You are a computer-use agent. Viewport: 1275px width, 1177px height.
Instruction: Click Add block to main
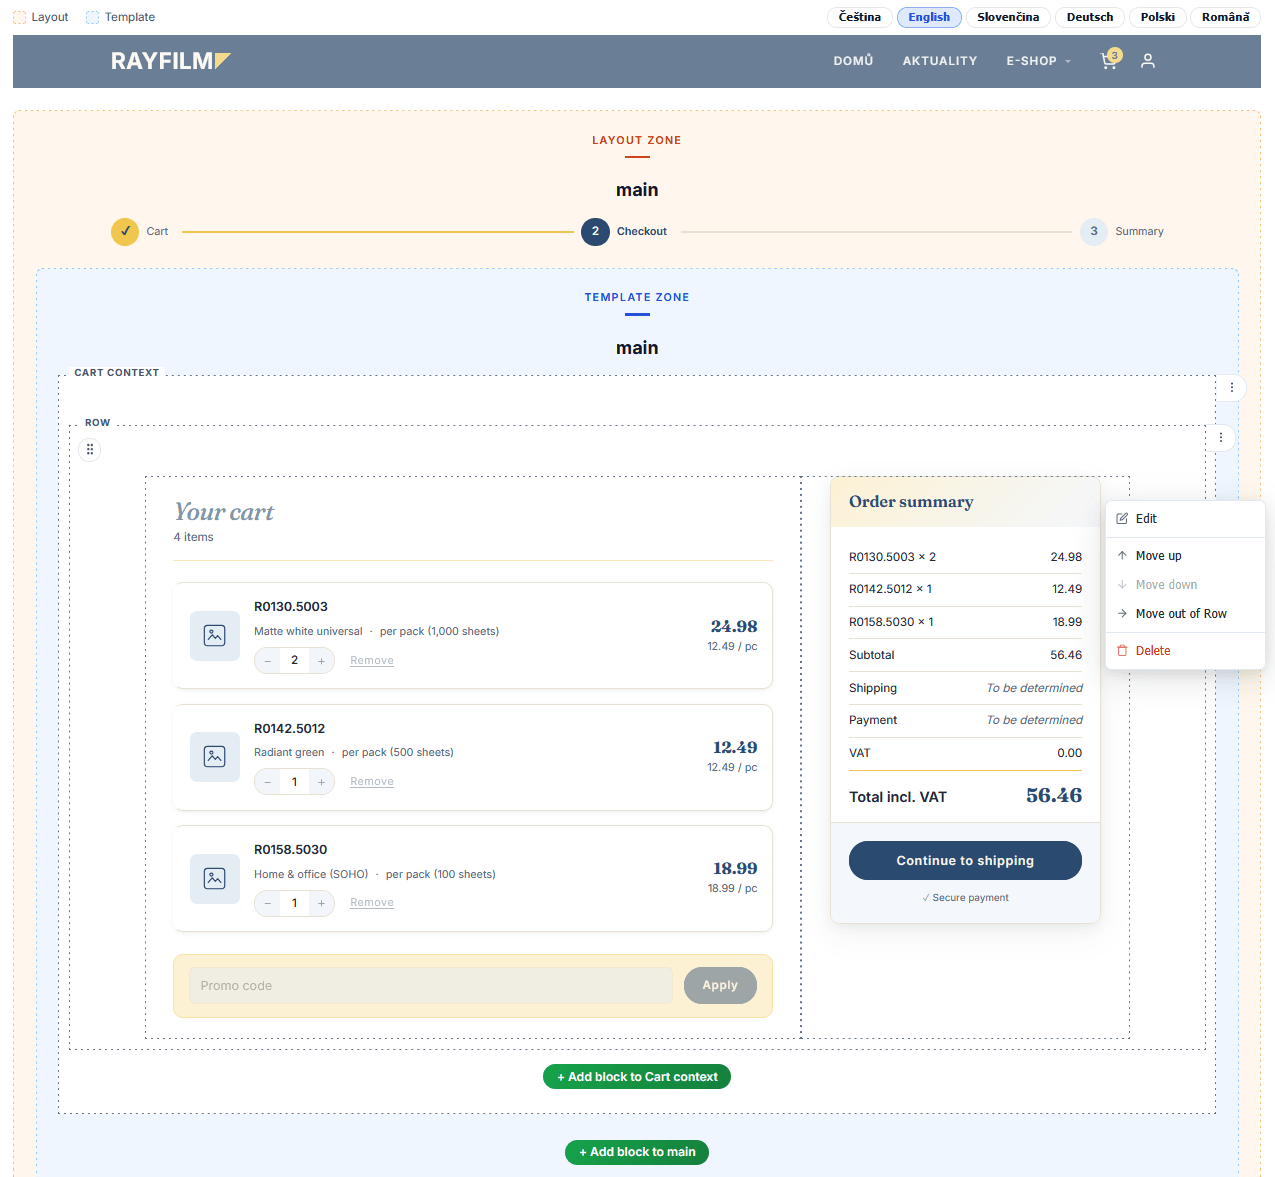[x=637, y=1152]
